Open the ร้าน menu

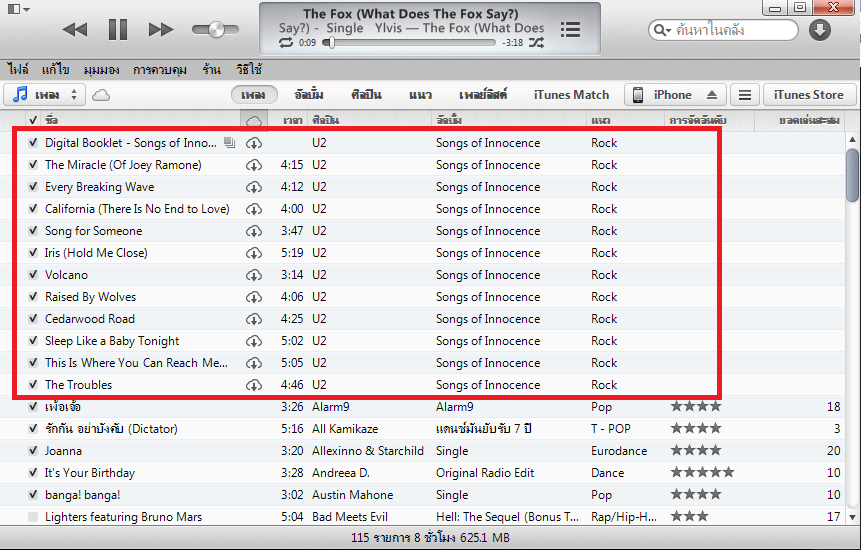(211, 69)
